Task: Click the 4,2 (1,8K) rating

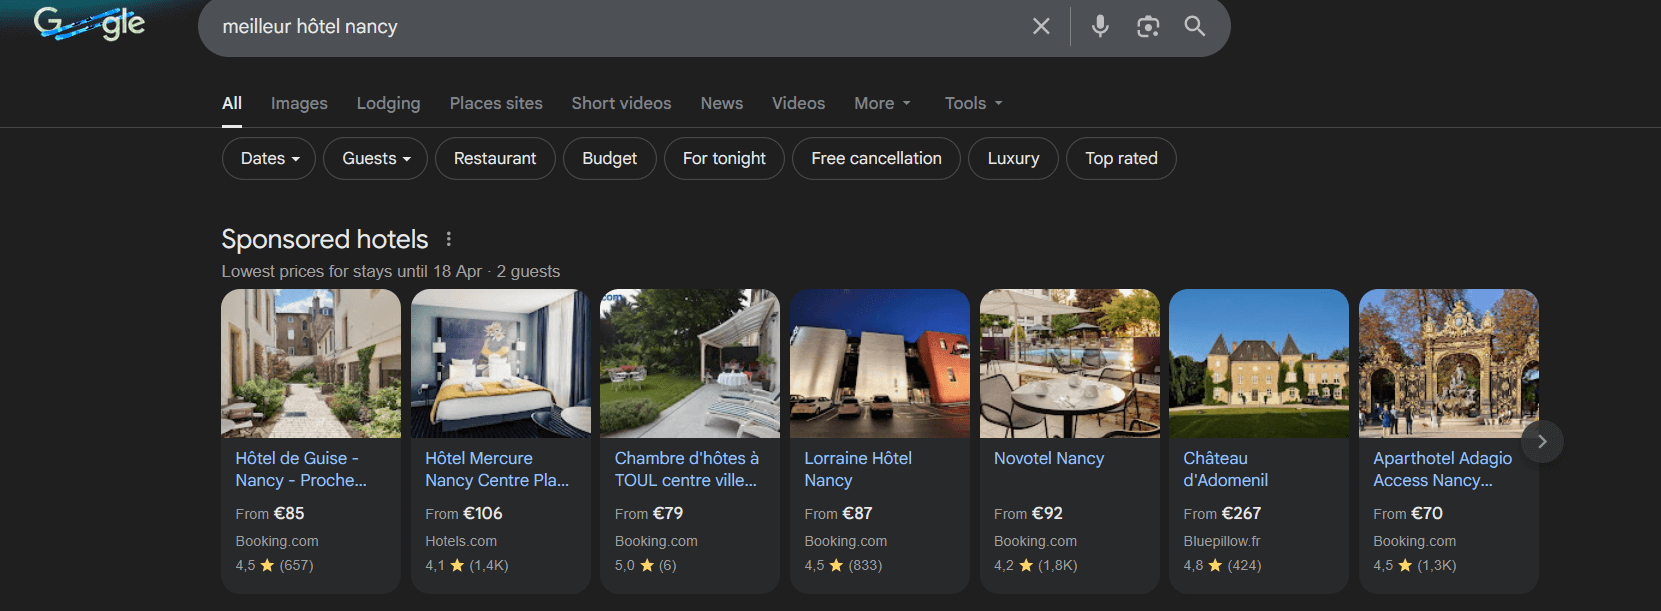Action: tap(1036, 565)
